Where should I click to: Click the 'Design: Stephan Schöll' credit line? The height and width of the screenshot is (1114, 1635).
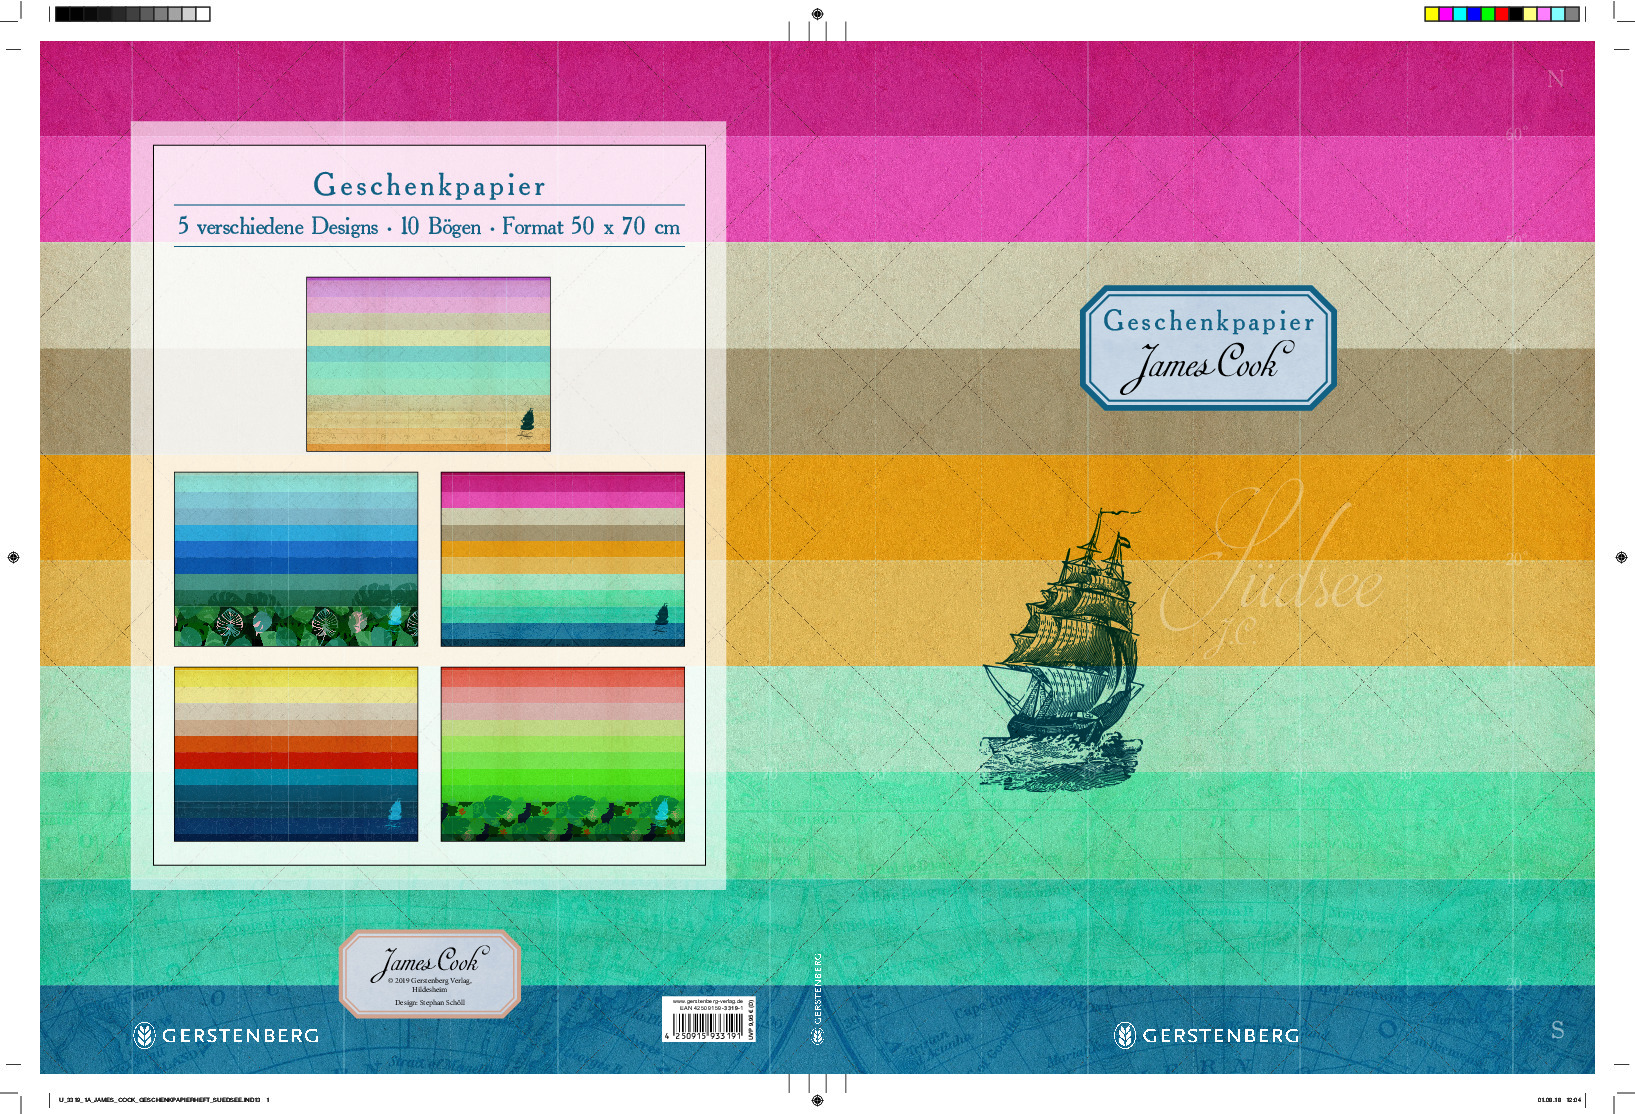pyautogui.click(x=430, y=1002)
